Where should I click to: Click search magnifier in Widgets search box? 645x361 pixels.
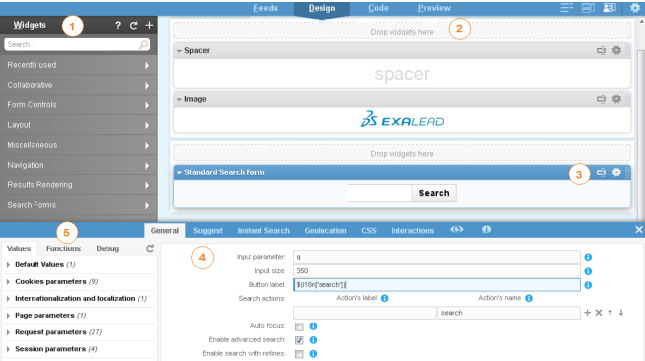144,44
